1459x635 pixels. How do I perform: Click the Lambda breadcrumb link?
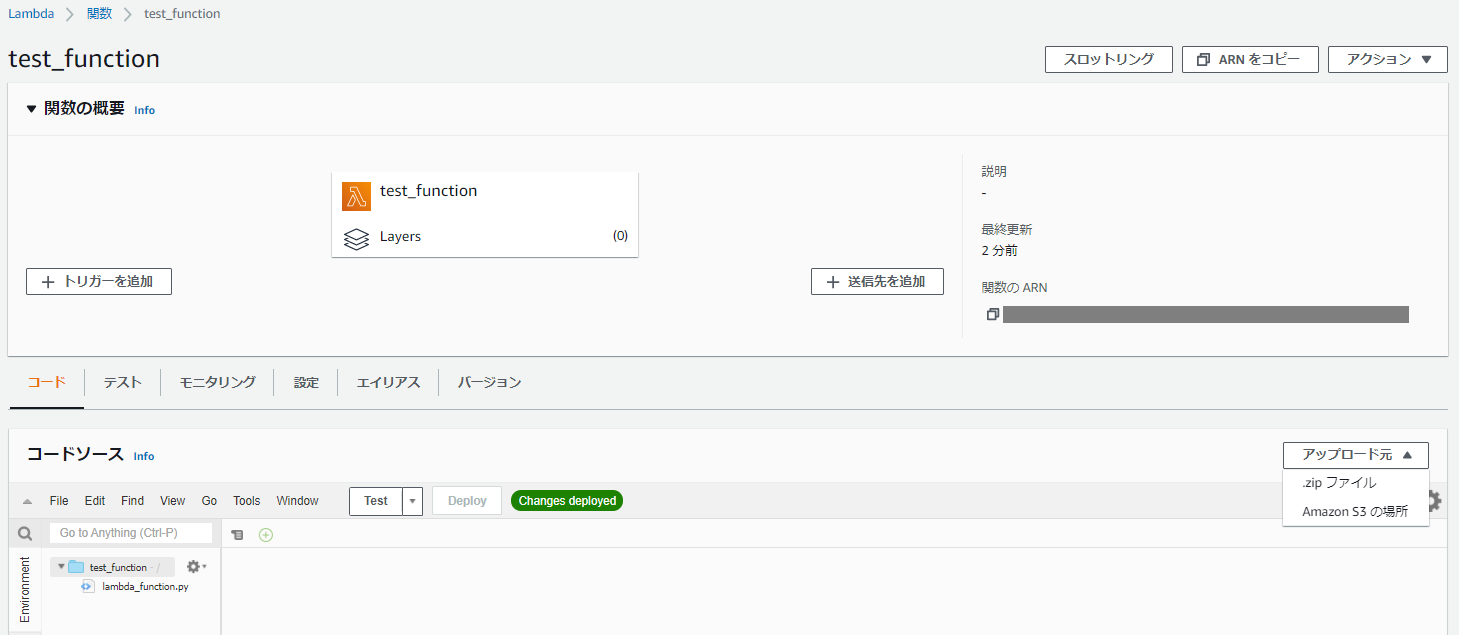[x=31, y=14]
